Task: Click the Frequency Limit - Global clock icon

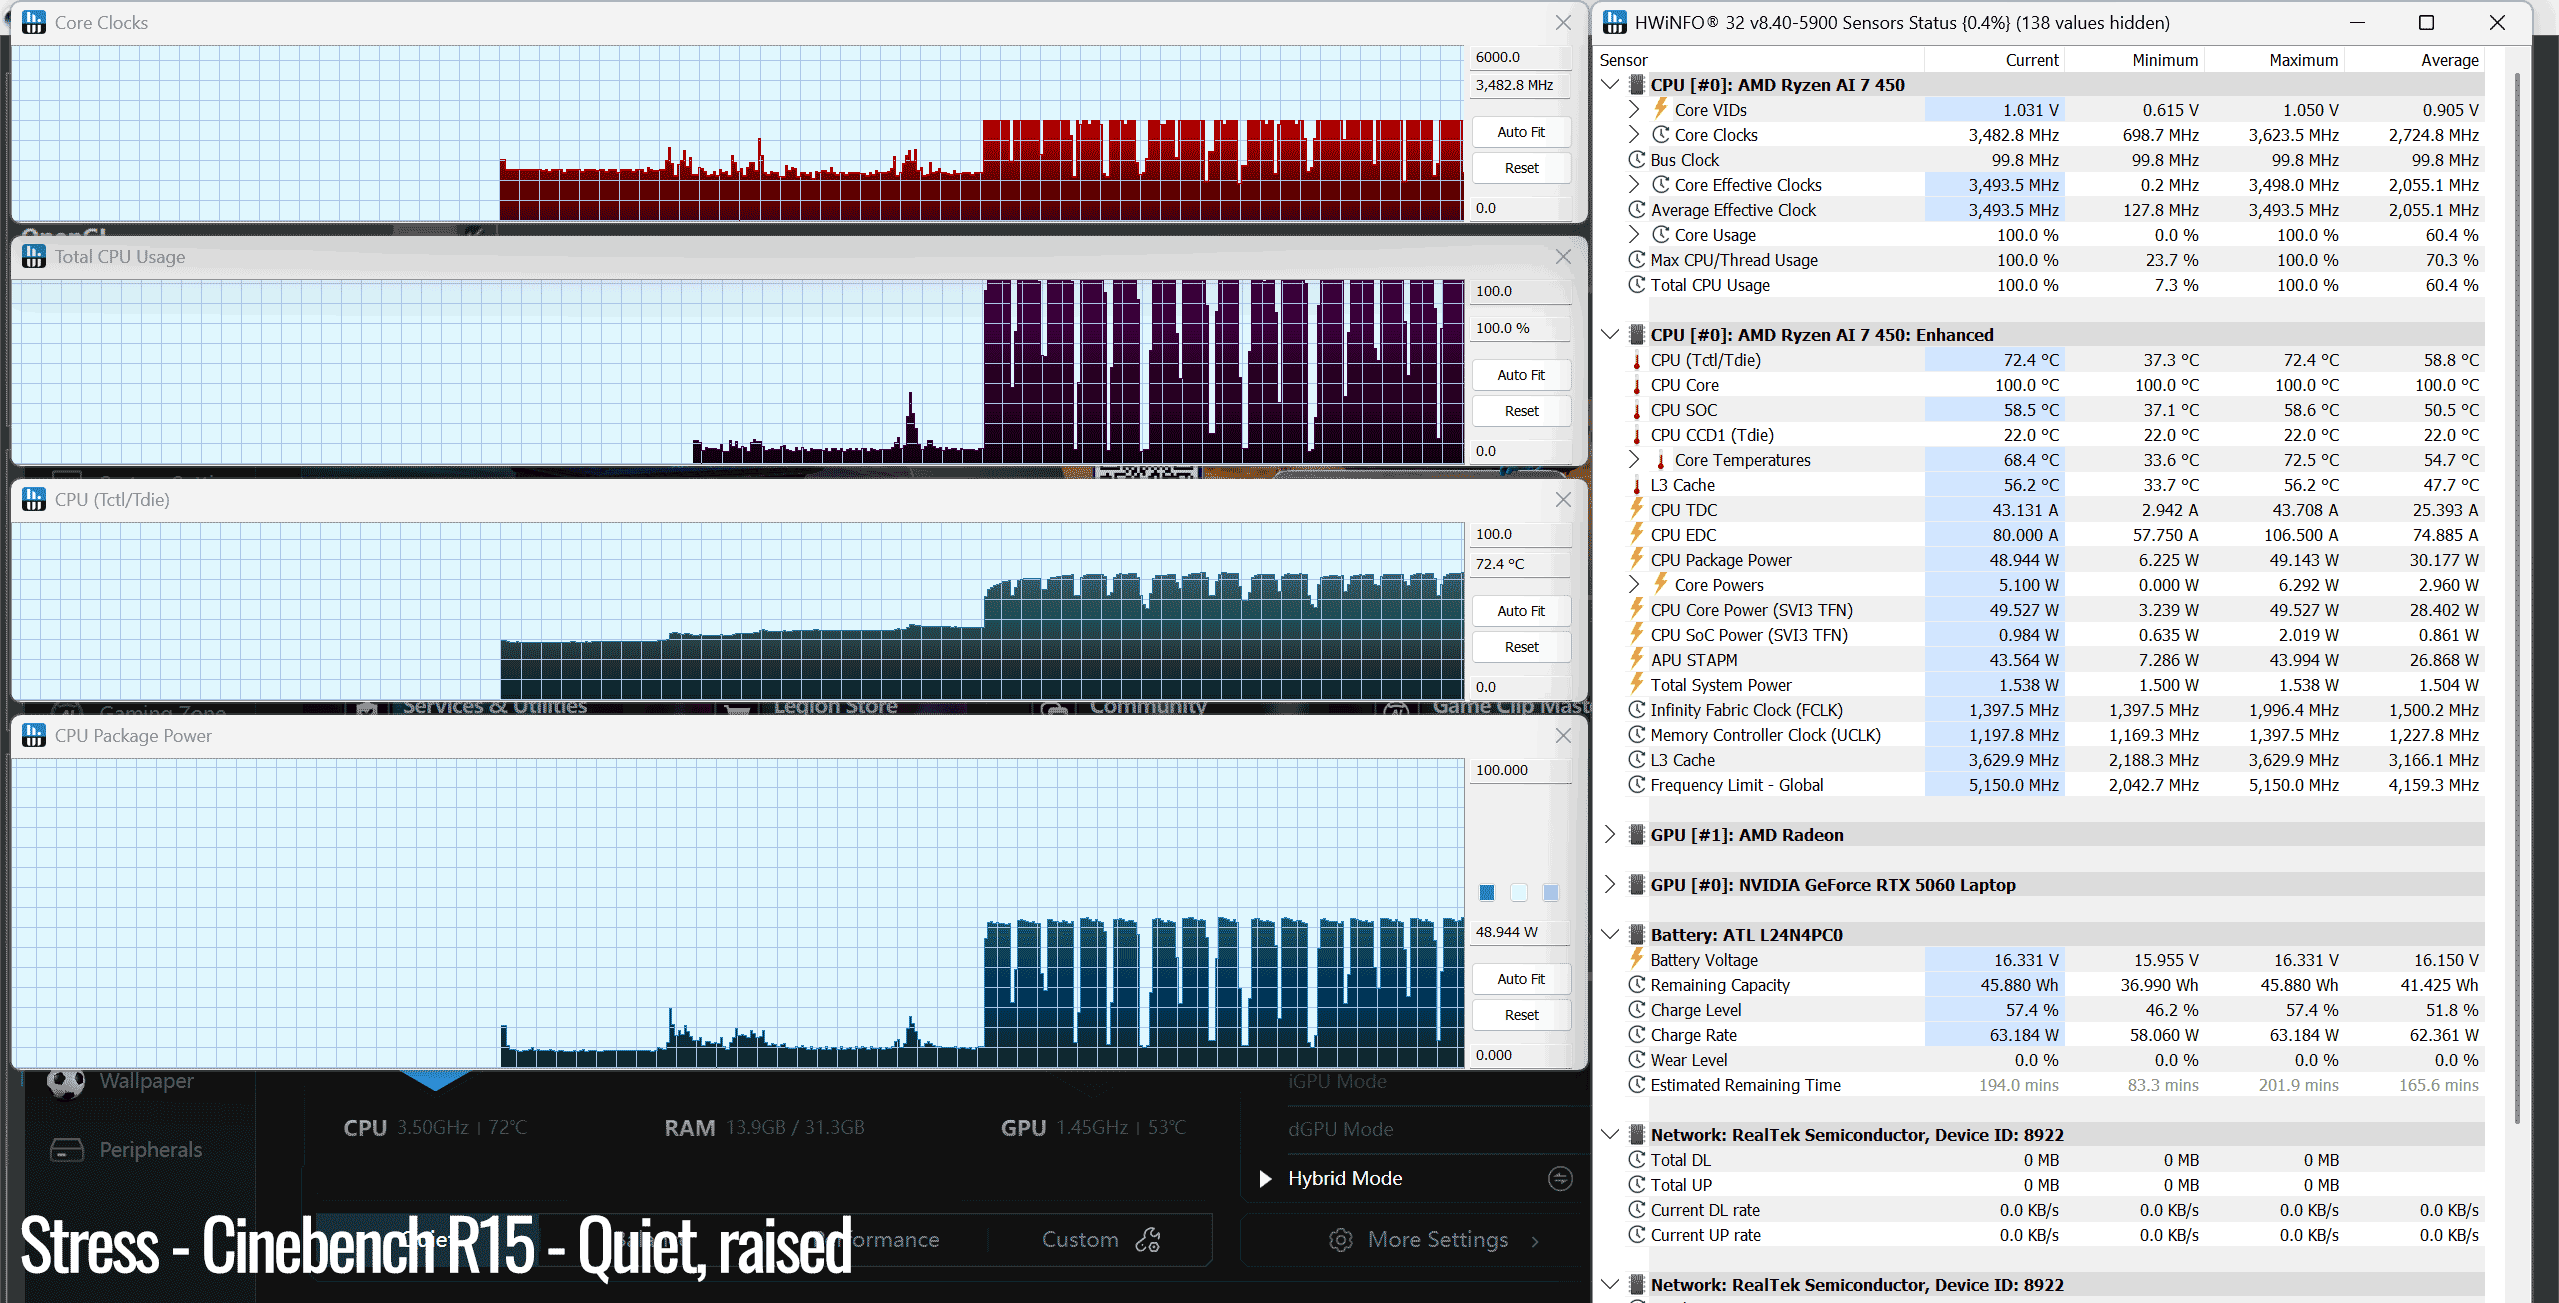Action: (x=1637, y=785)
